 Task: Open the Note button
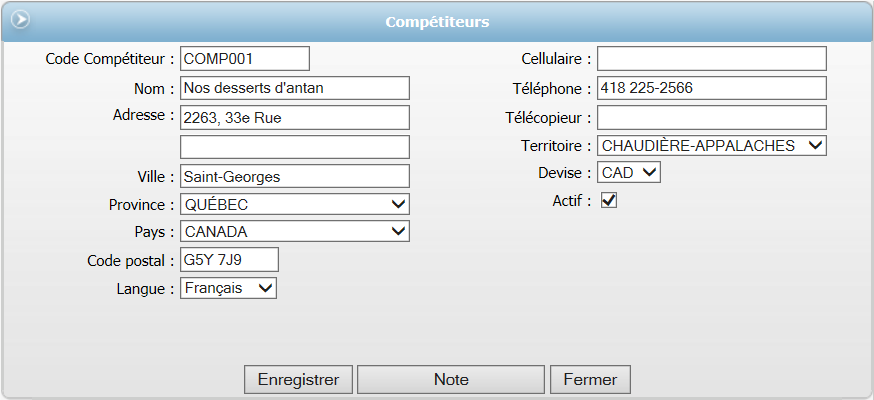451,380
